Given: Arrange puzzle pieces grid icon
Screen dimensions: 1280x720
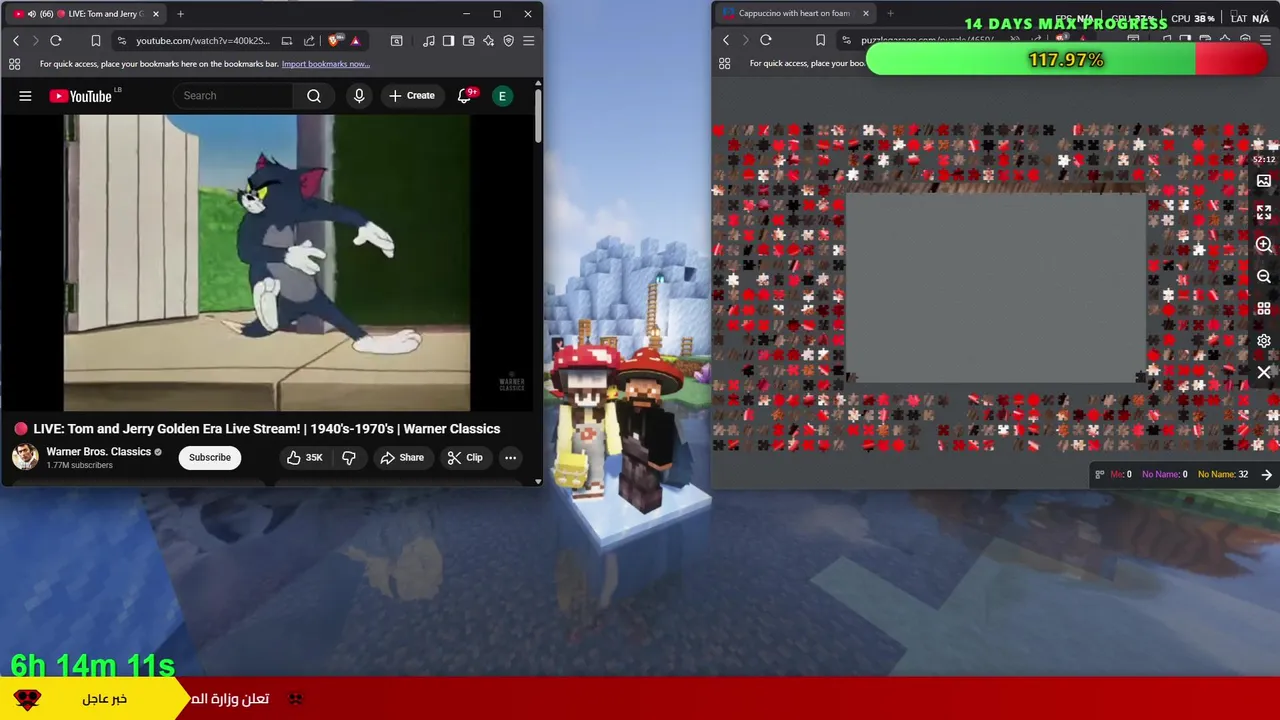Looking at the screenshot, I should pos(1264,309).
